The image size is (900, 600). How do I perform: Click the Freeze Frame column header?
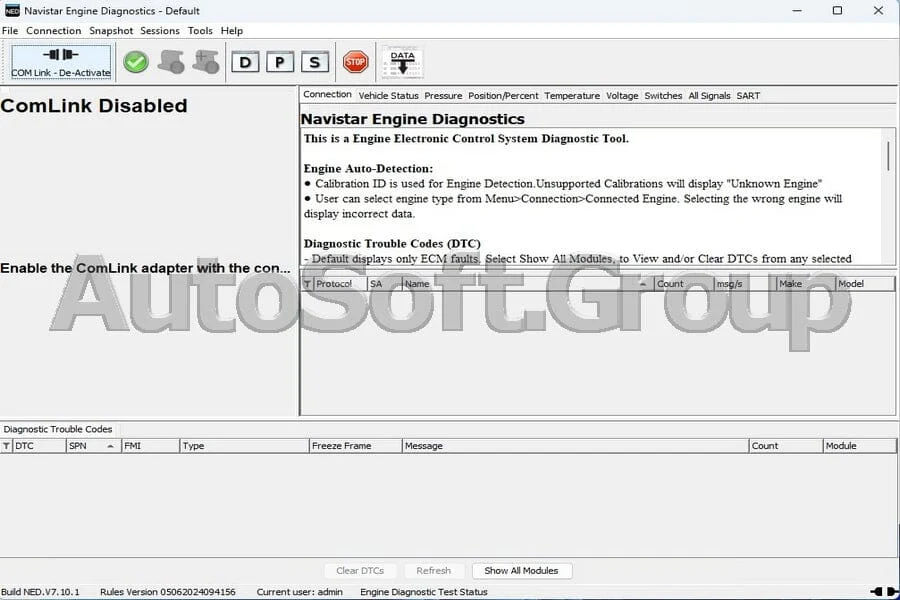pyautogui.click(x=355, y=446)
